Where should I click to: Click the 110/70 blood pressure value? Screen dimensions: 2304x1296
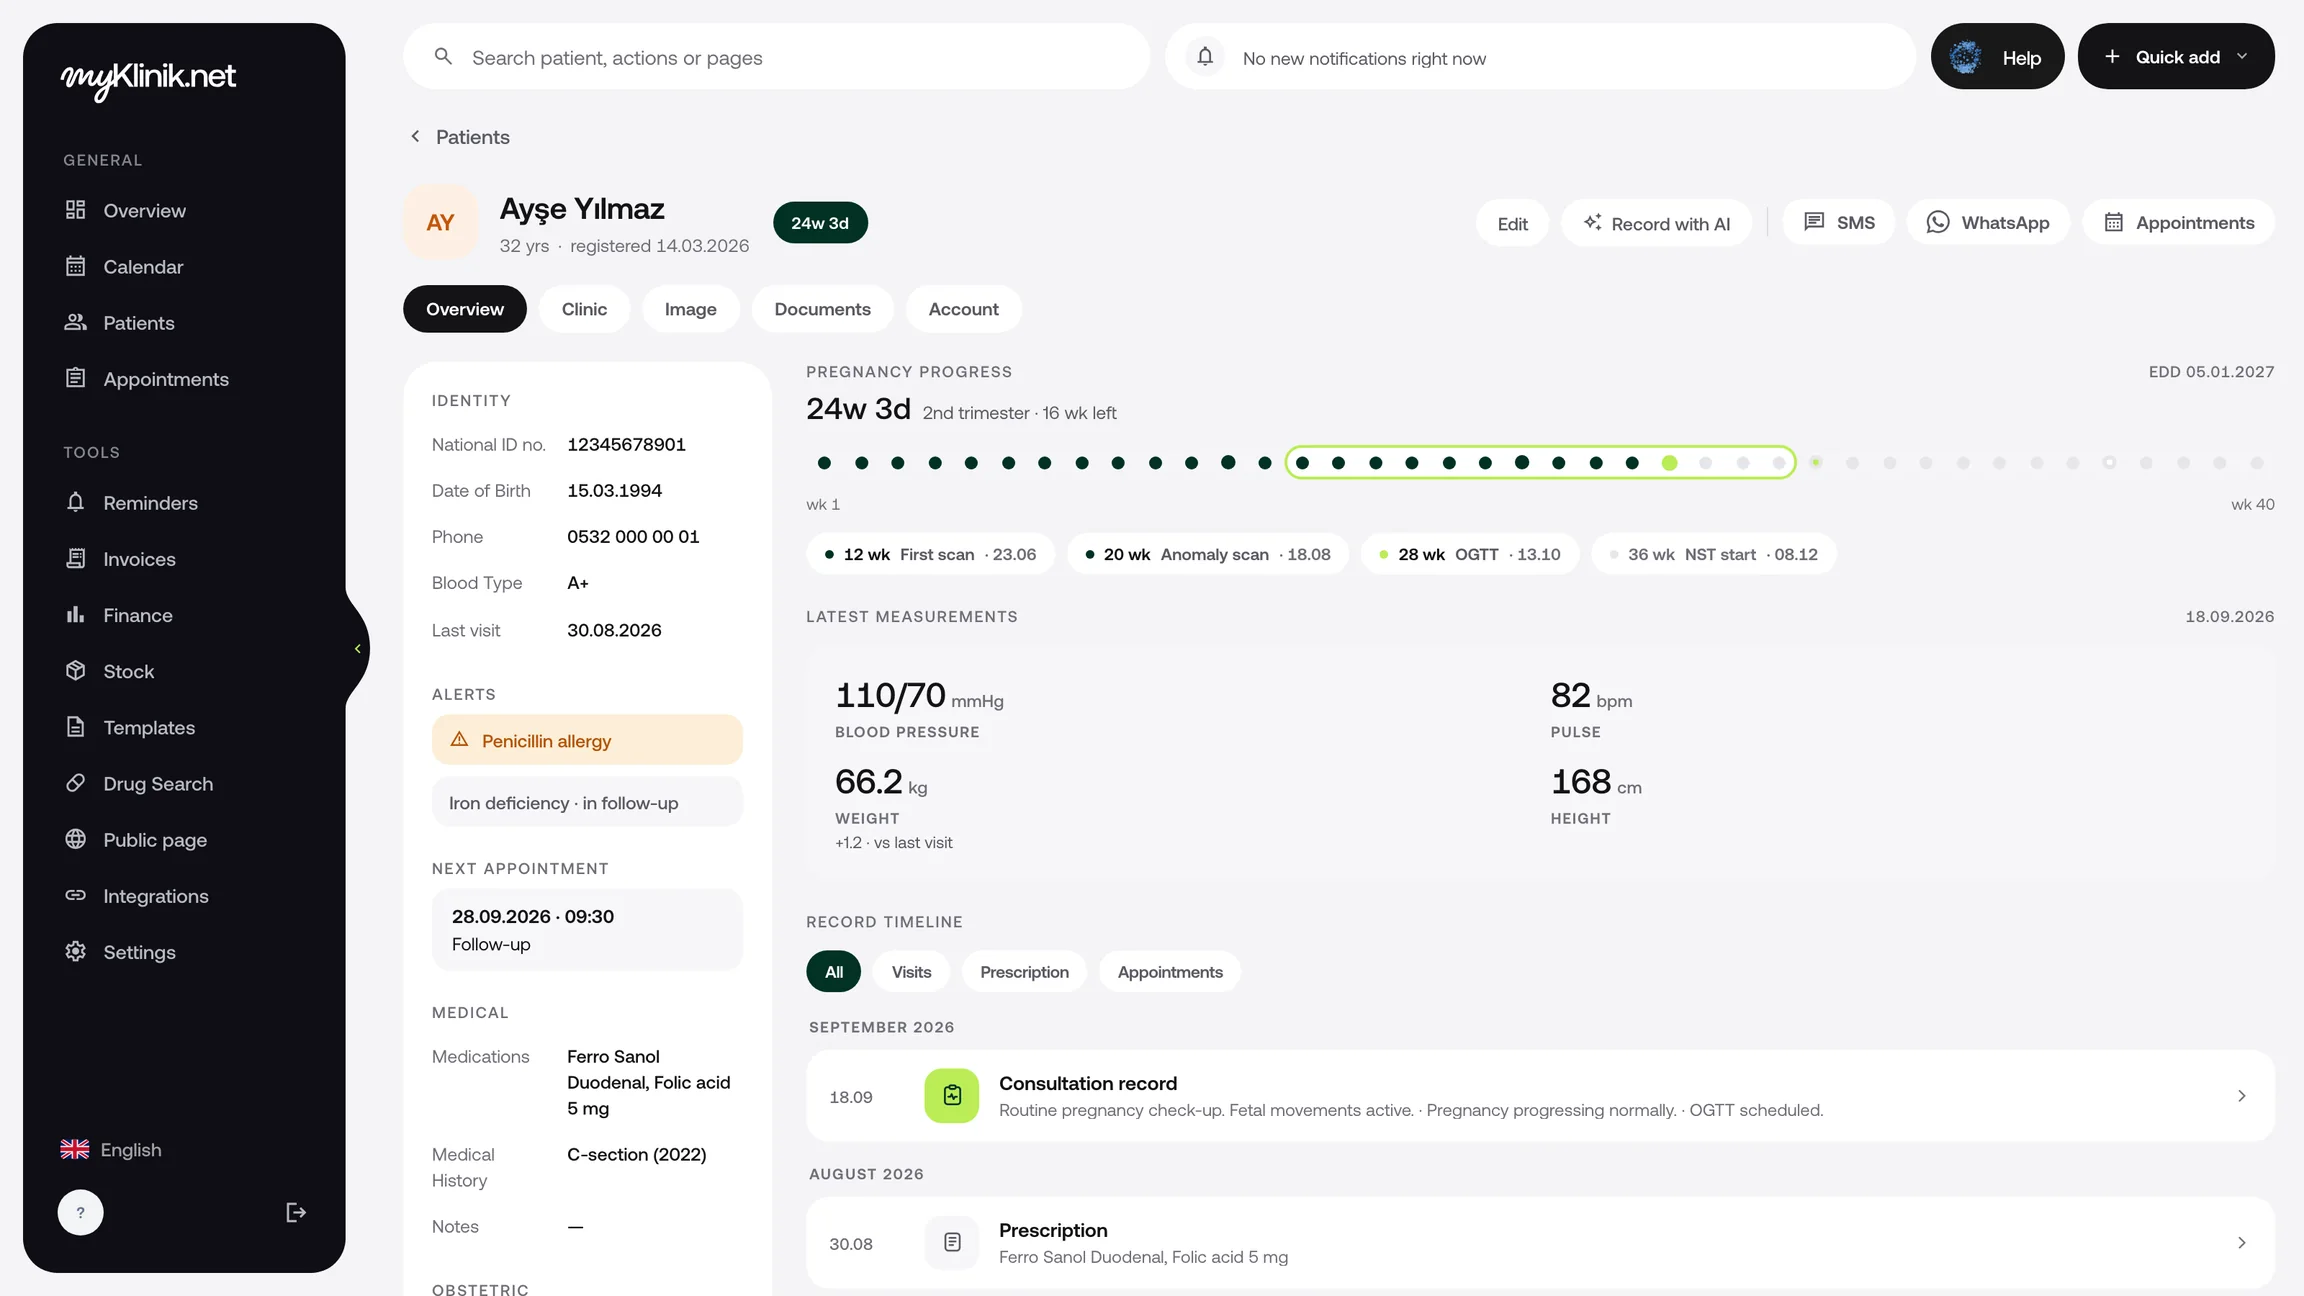click(890, 695)
